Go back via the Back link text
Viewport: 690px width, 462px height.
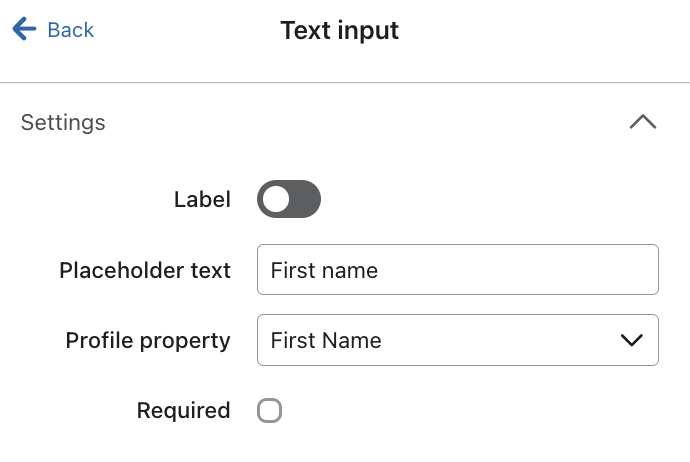(71, 30)
